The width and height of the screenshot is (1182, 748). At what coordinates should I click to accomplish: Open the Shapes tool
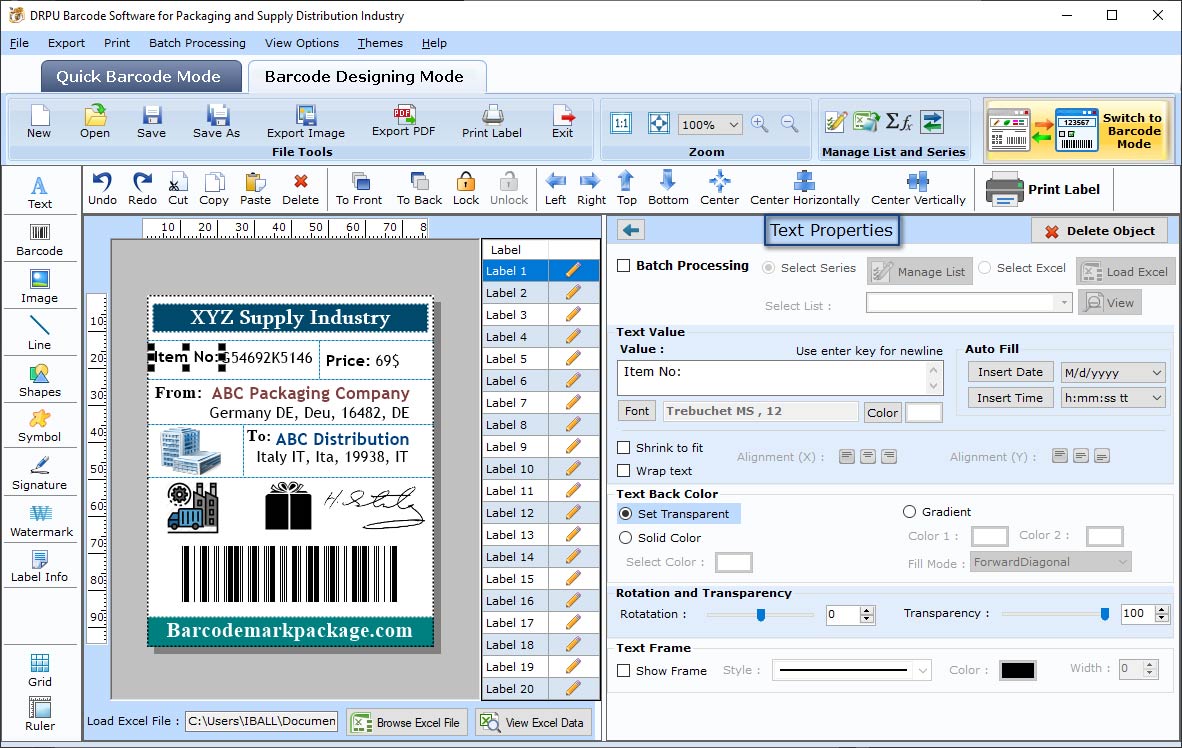click(39, 380)
